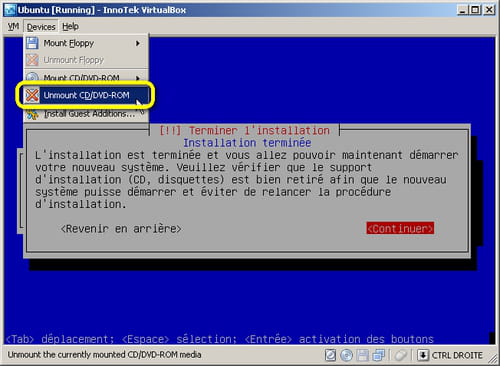Viewport: 500px width, 366px height.
Task: Click the hard disk activity status icon
Action: pyautogui.click(x=330, y=355)
